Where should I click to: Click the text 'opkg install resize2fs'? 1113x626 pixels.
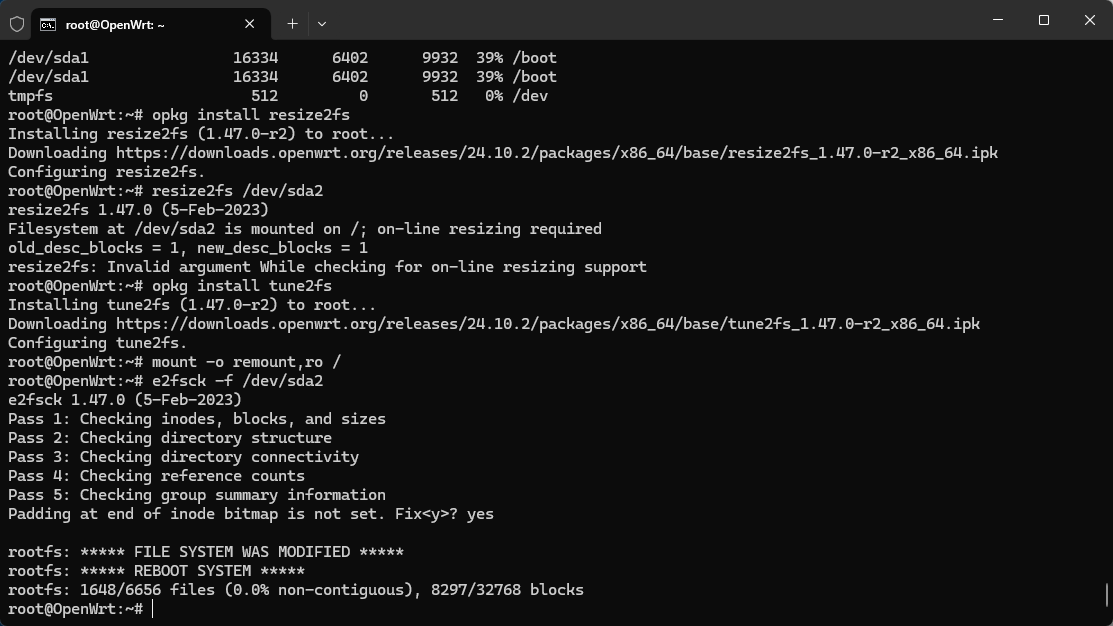(251, 115)
